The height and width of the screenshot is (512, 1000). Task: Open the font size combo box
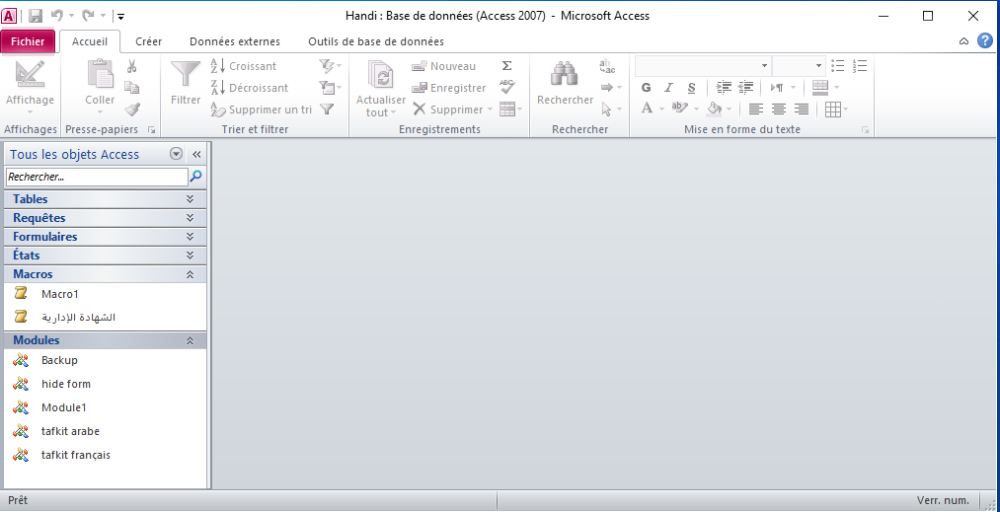(x=799, y=66)
